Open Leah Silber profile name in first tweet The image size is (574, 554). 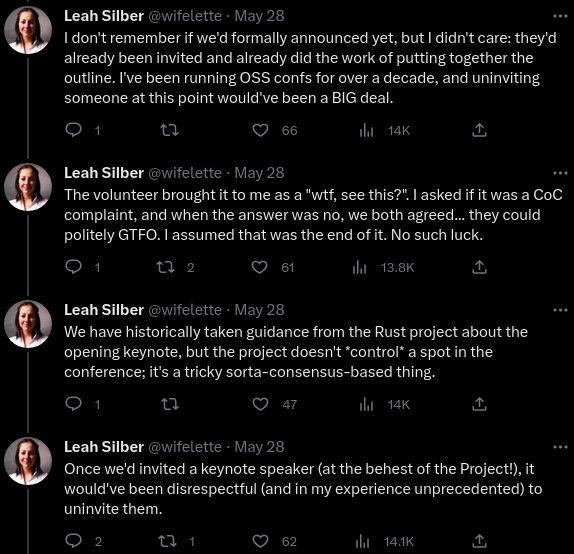point(104,16)
